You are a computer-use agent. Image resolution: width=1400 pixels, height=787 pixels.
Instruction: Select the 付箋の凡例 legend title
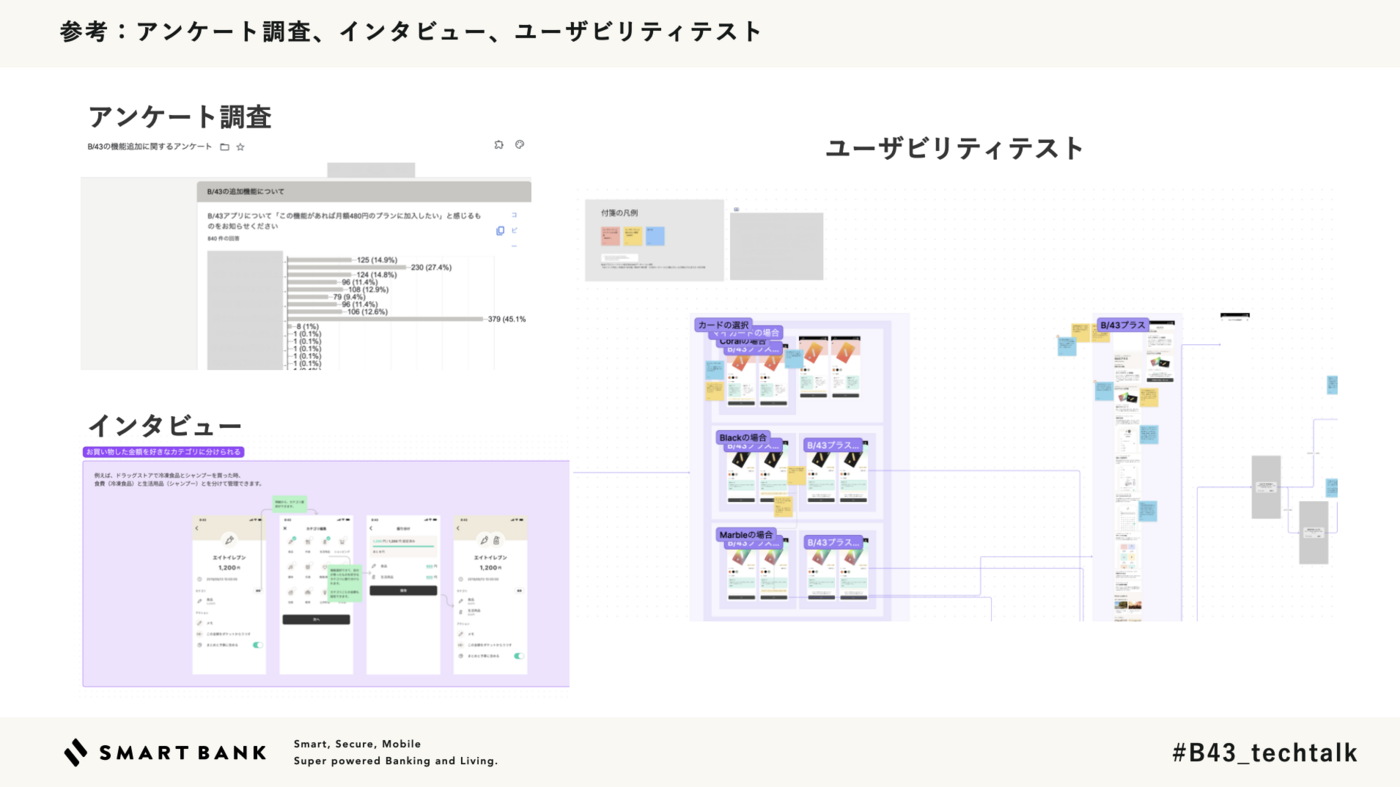coord(619,213)
